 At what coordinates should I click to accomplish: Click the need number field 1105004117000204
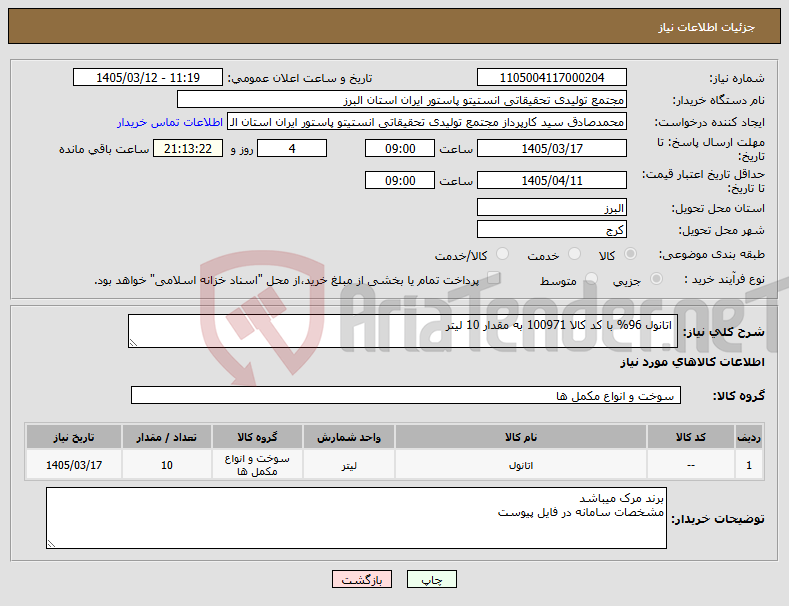pos(551,78)
